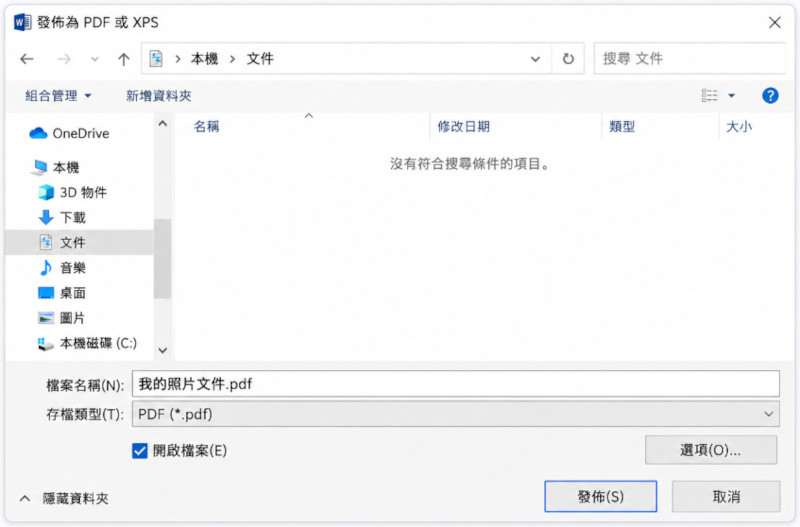This screenshot has height=527, width=800.
Task: Open the 組合管理 menu
Action: 58,95
